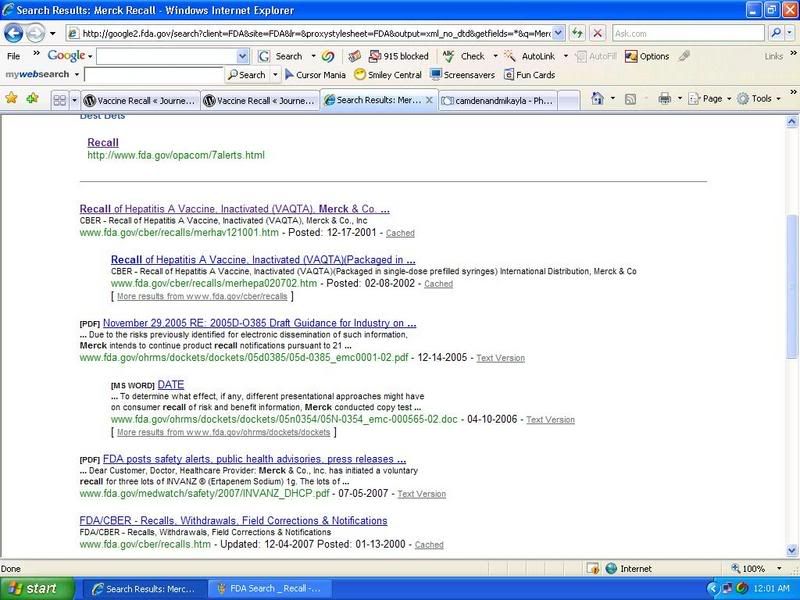Expand the address bar history dropdown
This screenshot has height=600, width=800.
coord(559,33)
